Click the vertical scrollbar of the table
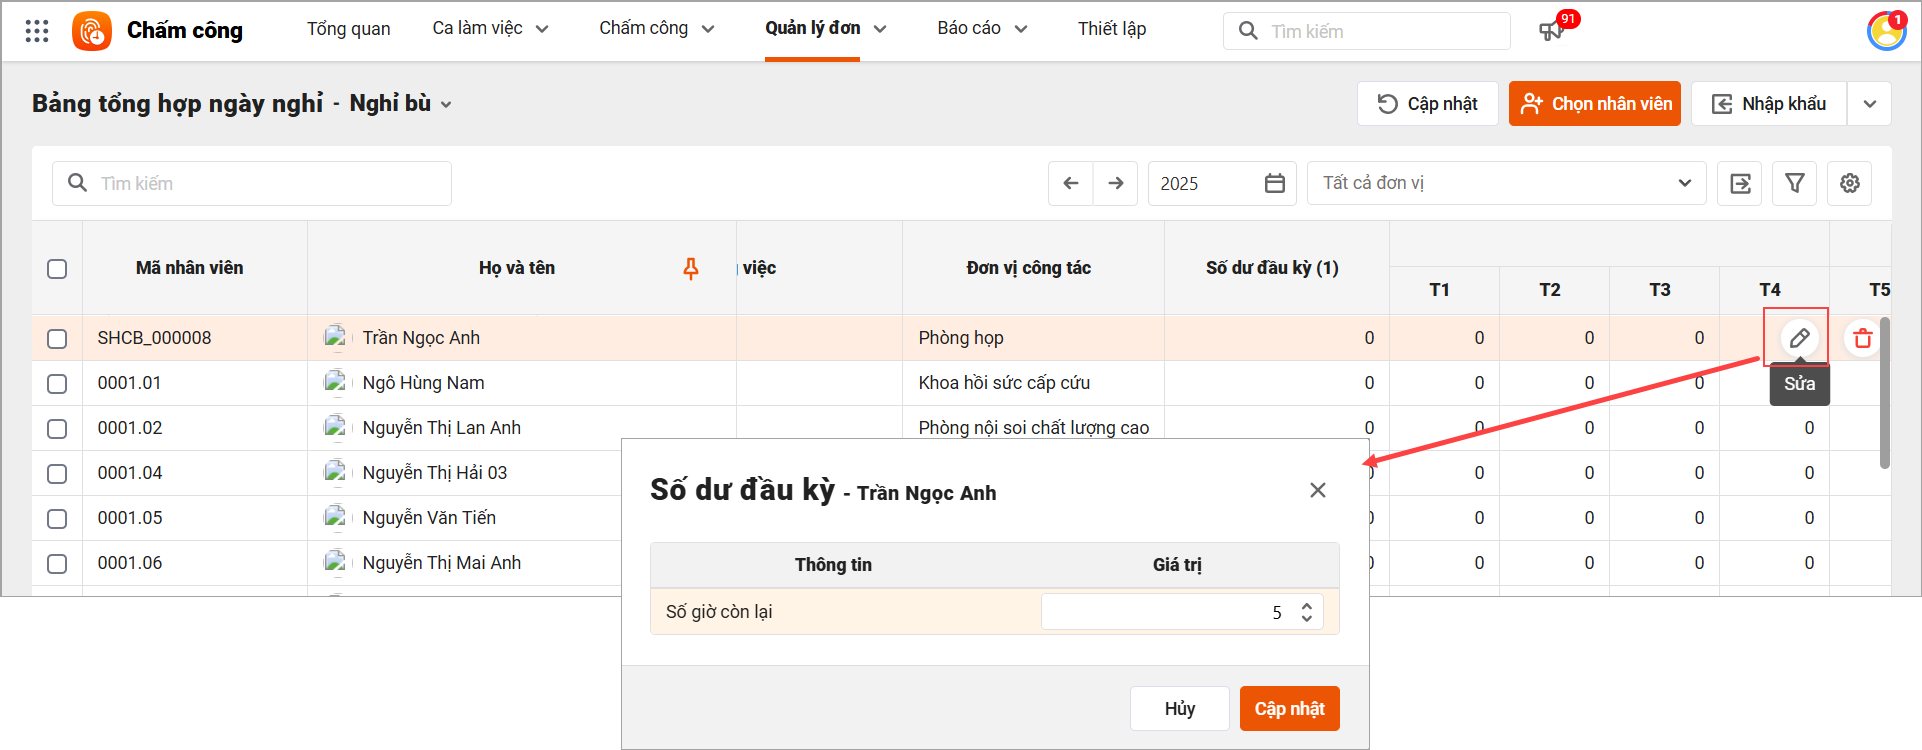 point(1885,393)
